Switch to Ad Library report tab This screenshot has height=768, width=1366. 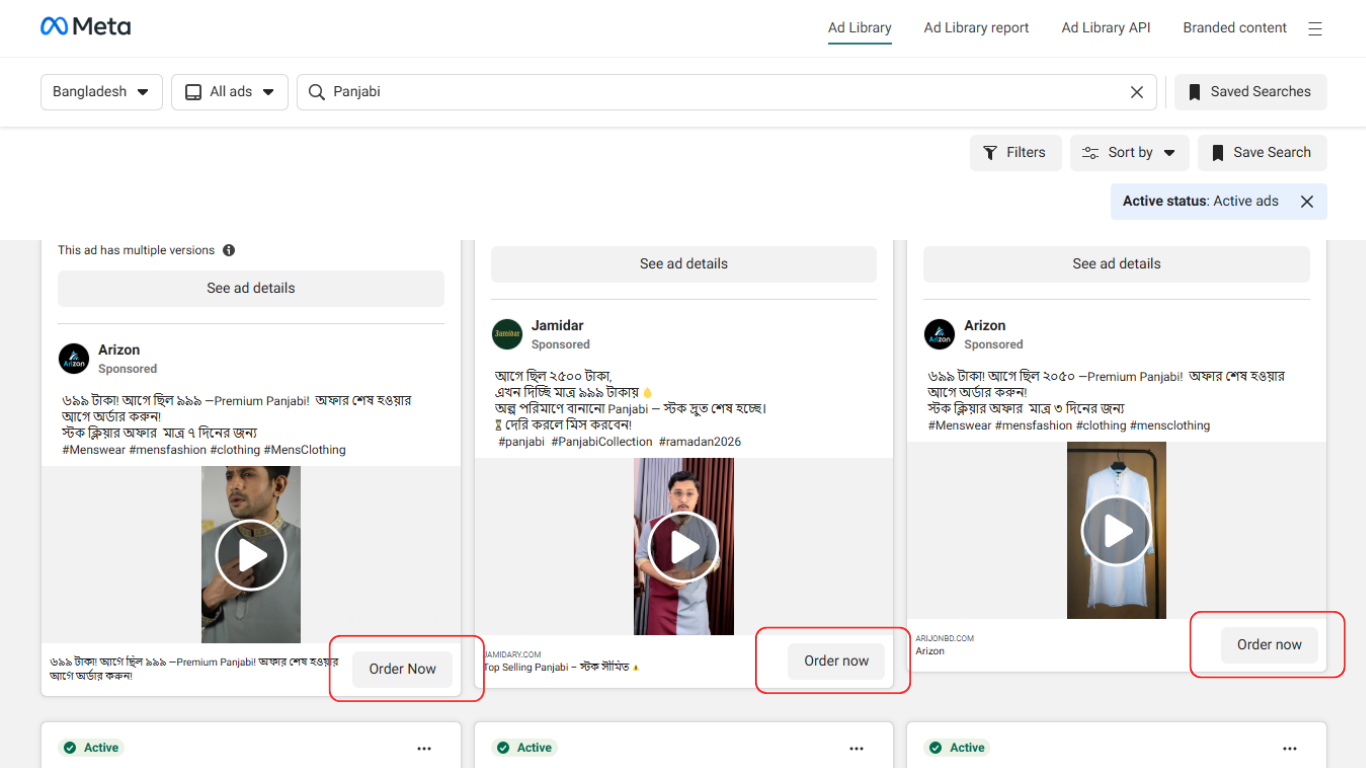(x=976, y=28)
